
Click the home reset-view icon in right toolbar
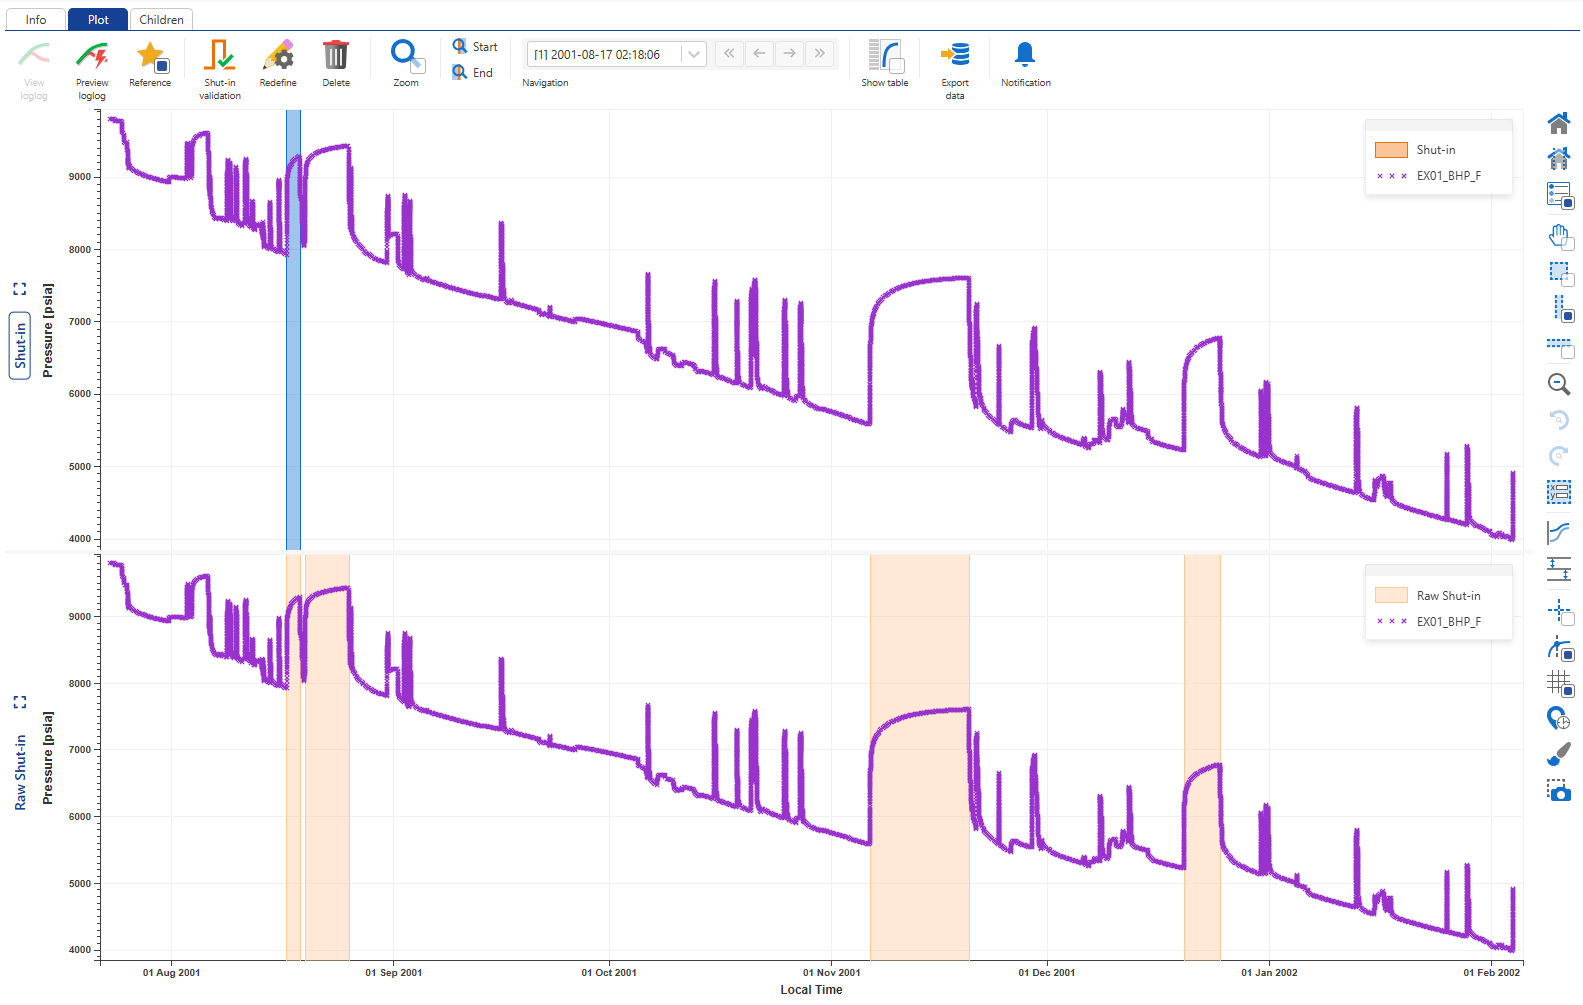point(1558,124)
